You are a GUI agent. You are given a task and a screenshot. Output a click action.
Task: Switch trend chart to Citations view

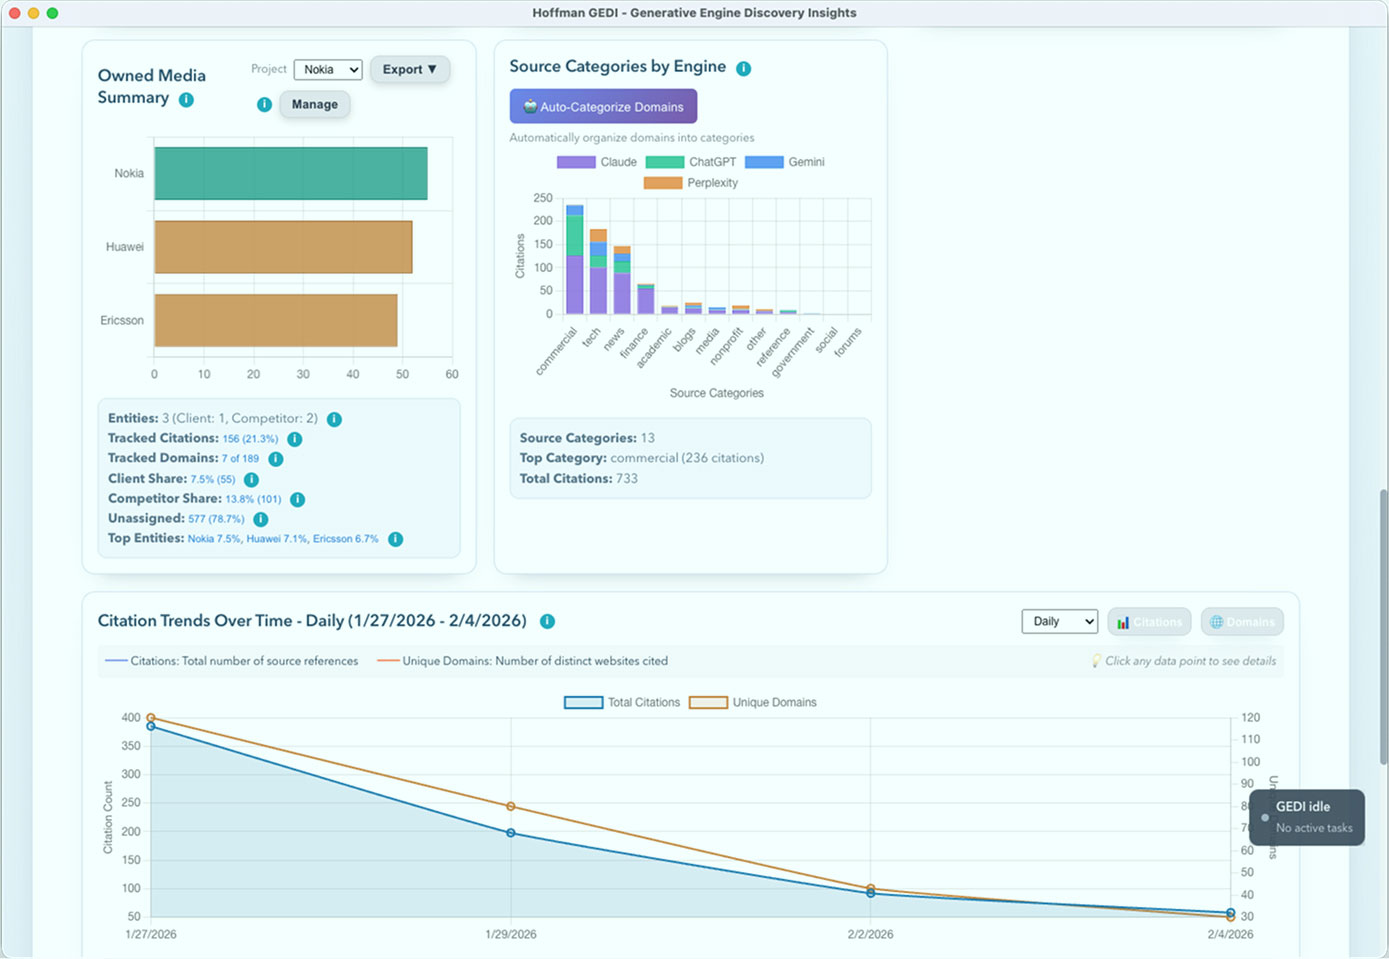1149,622
